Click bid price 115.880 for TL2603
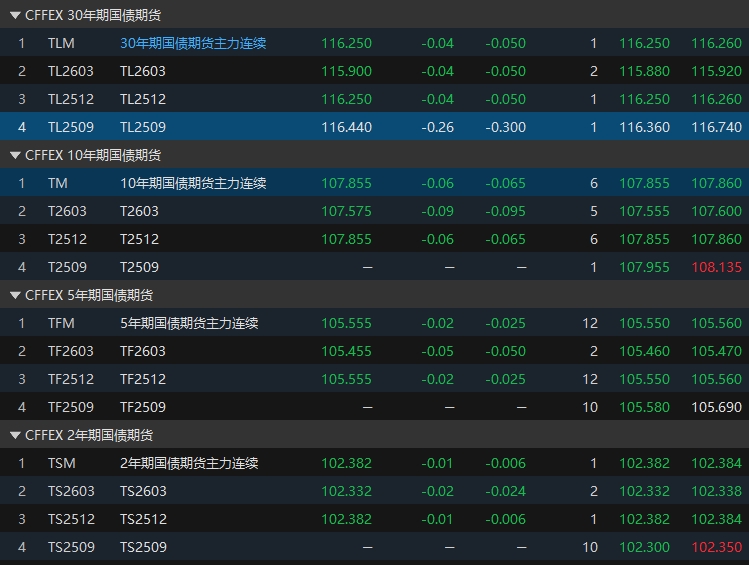The height and width of the screenshot is (565, 749). [x=644, y=71]
